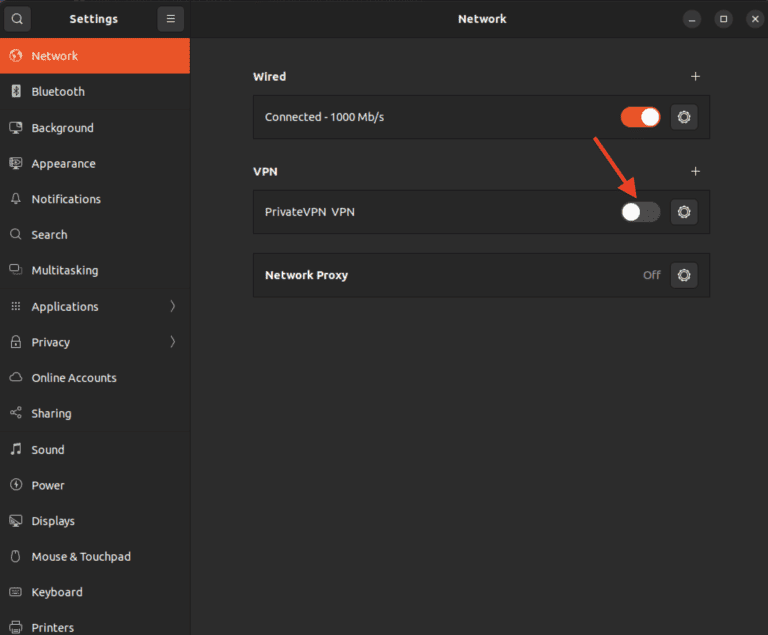This screenshot has height=635, width=768.
Task: Go to Notifications settings
Action: click(x=66, y=199)
